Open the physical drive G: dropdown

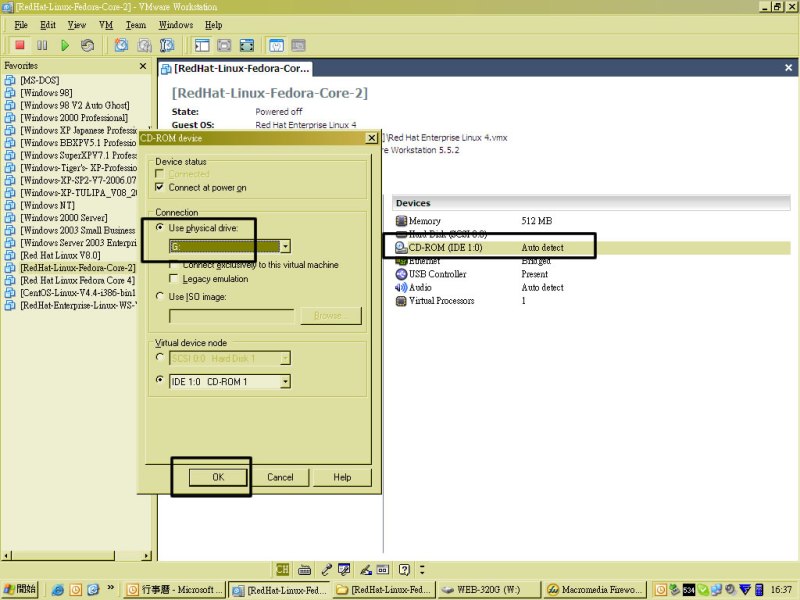pyautogui.click(x=285, y=246)
